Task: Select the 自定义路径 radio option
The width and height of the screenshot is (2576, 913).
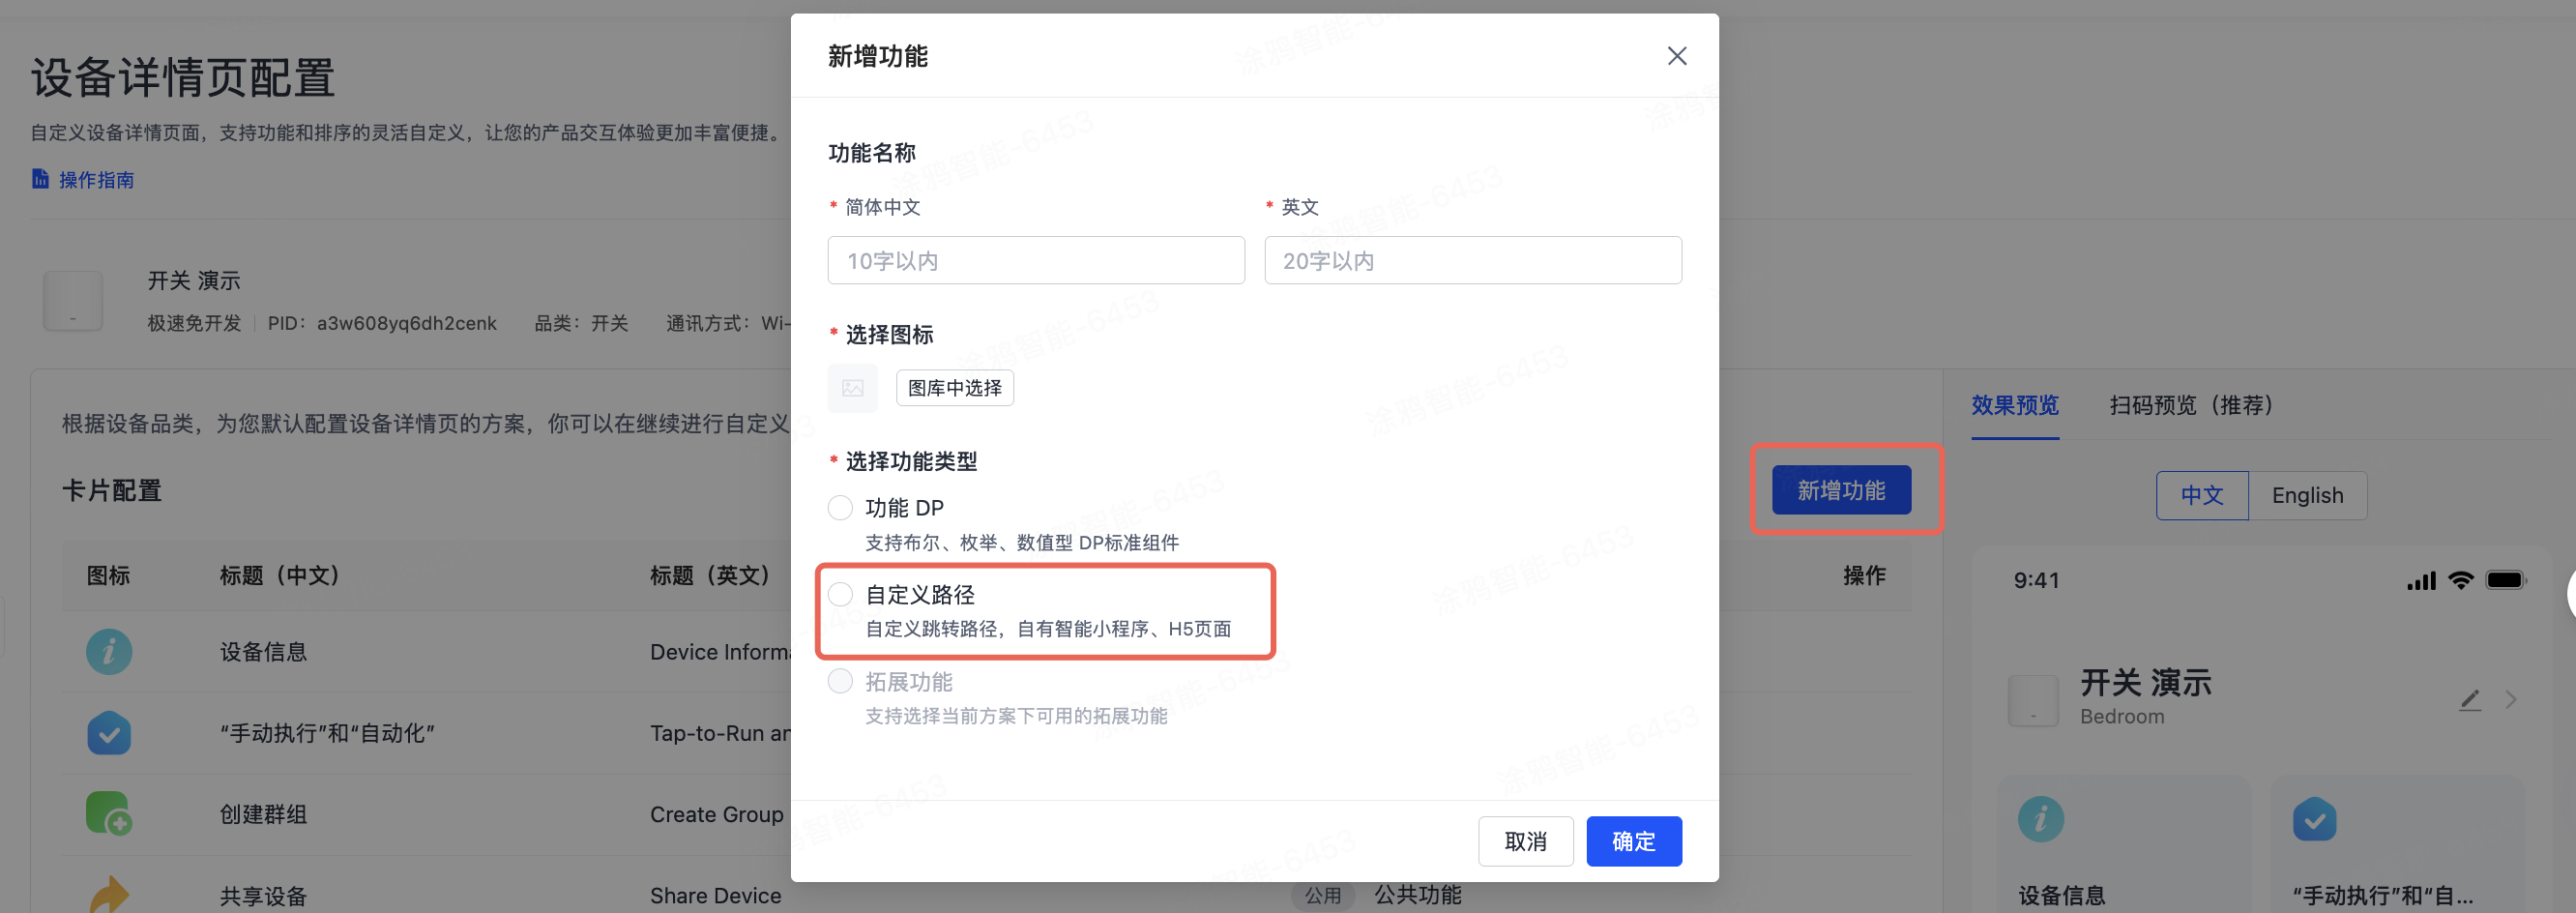Action: [840, 595]
